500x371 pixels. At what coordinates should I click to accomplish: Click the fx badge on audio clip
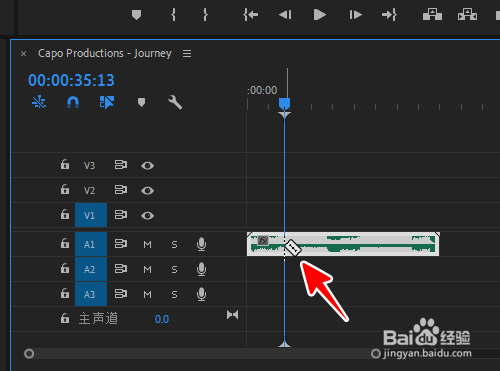click(263, 240)
